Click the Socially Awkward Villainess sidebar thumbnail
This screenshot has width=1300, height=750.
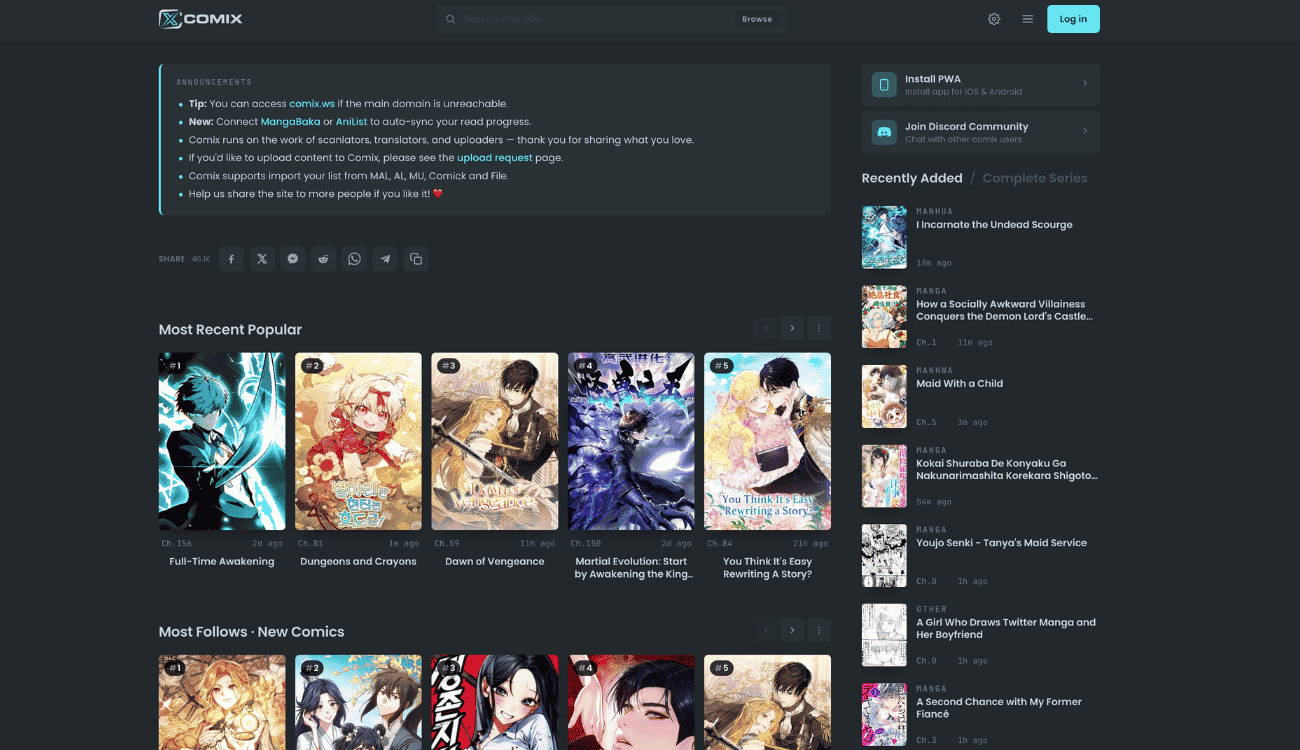pos(884,317)
